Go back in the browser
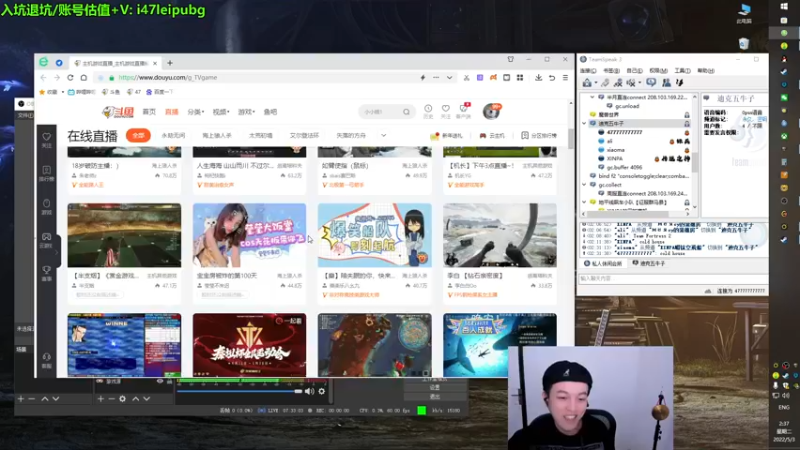Viewport: 800px width, 450px height. [43, 78]
